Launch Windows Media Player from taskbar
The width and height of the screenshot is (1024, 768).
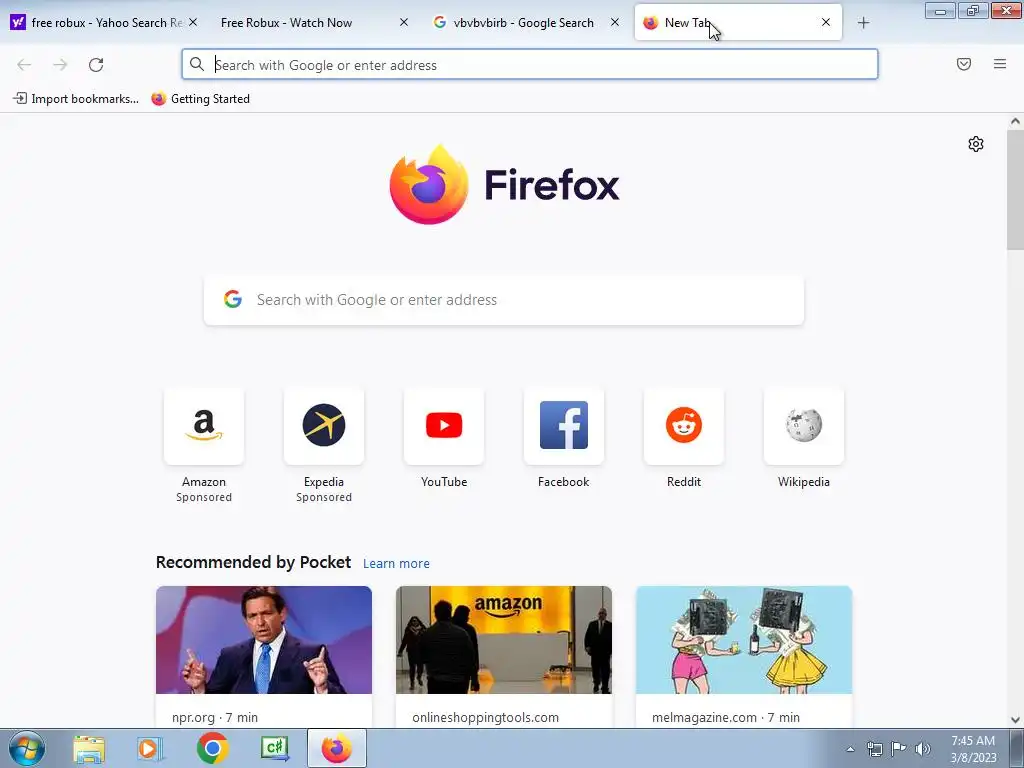[150, 748]
